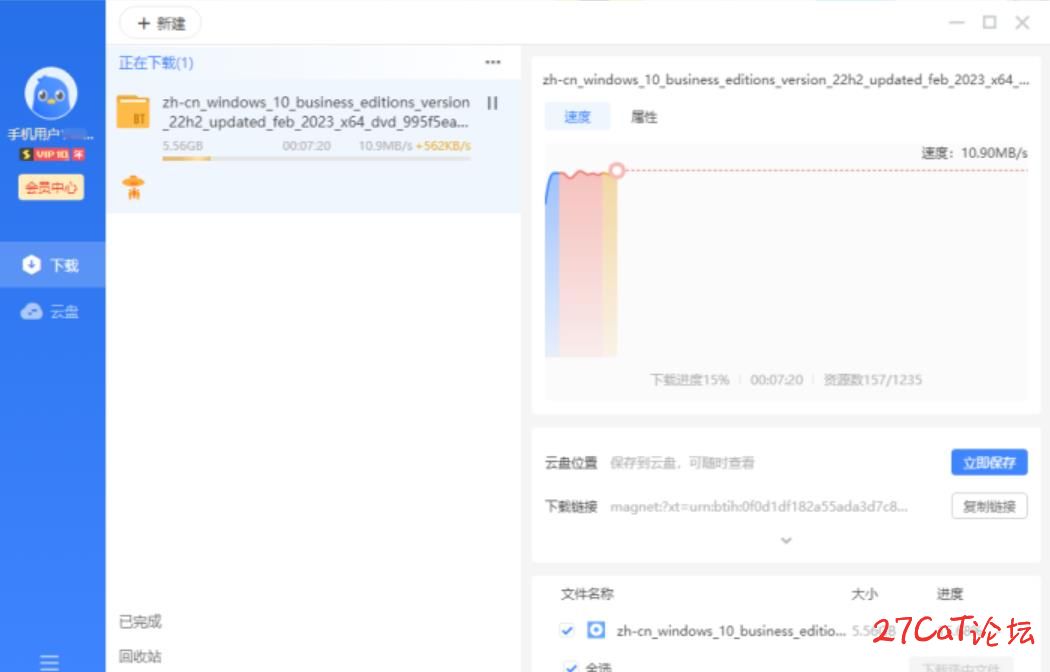Click the 速度: 10.90MB/s label
Image resolution: width=1050 pixels, height=672 pixels.
[974, 153]
